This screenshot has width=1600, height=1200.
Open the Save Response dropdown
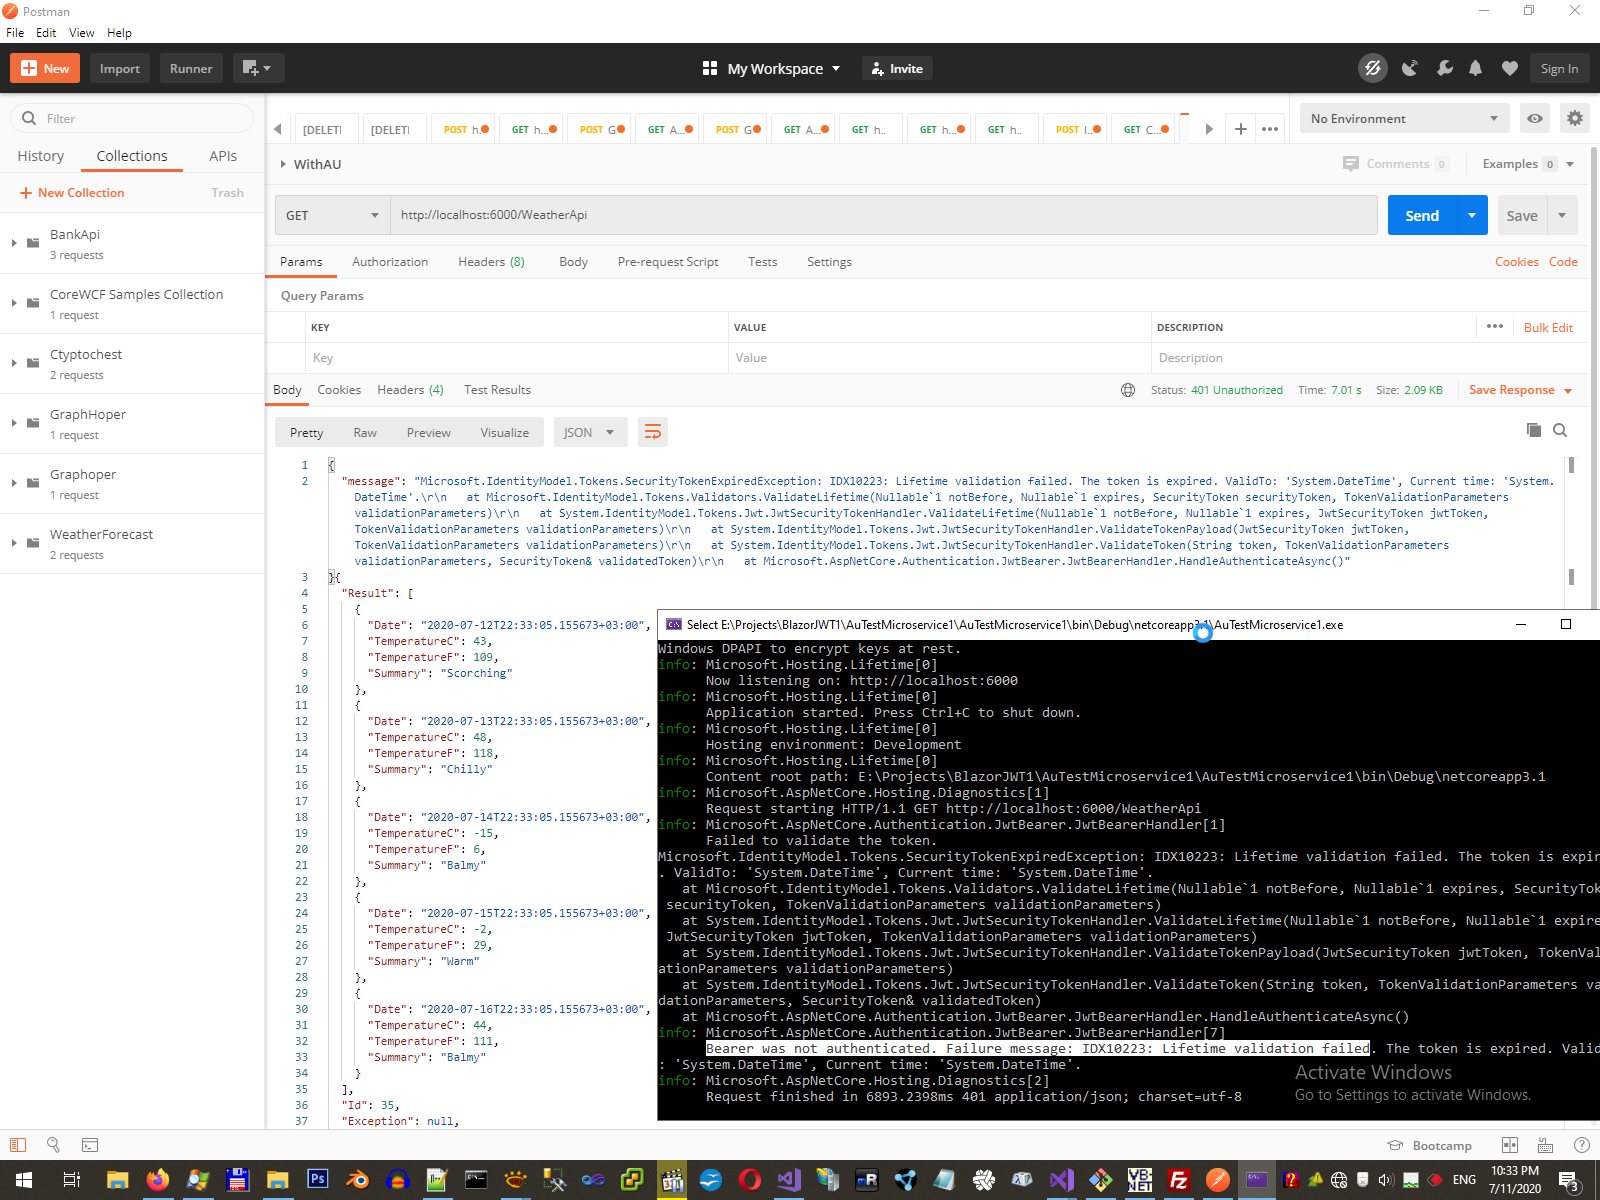(1520, 390)
